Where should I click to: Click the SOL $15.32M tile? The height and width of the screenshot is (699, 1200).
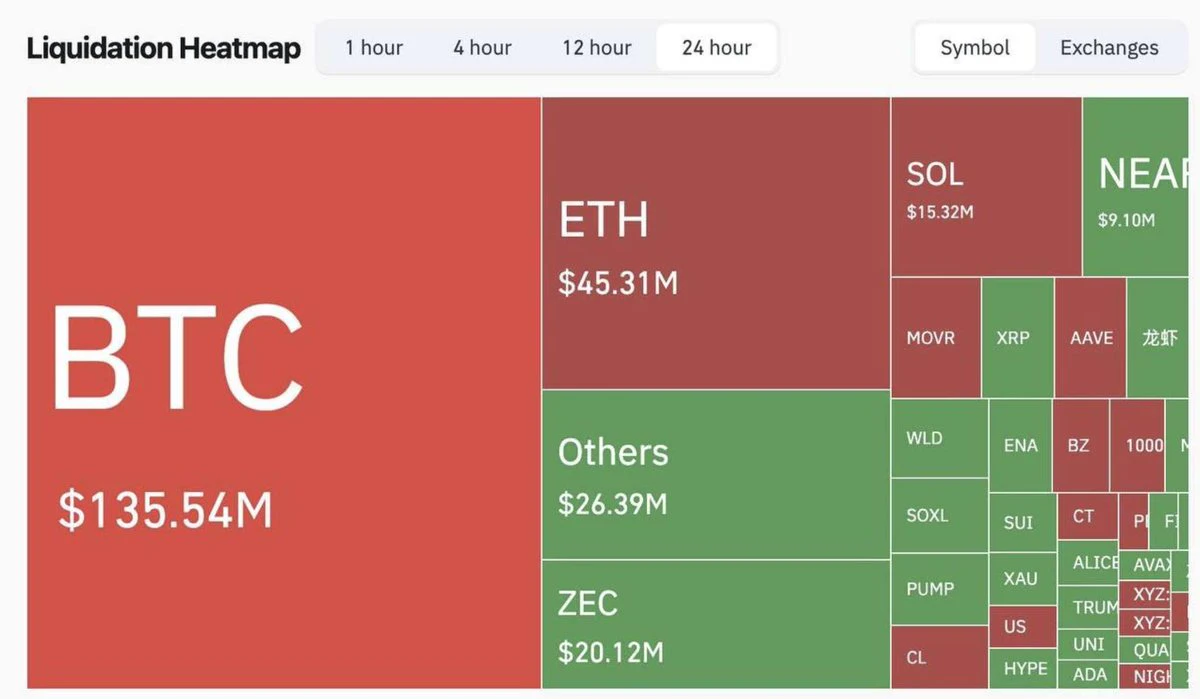(986, 186)
